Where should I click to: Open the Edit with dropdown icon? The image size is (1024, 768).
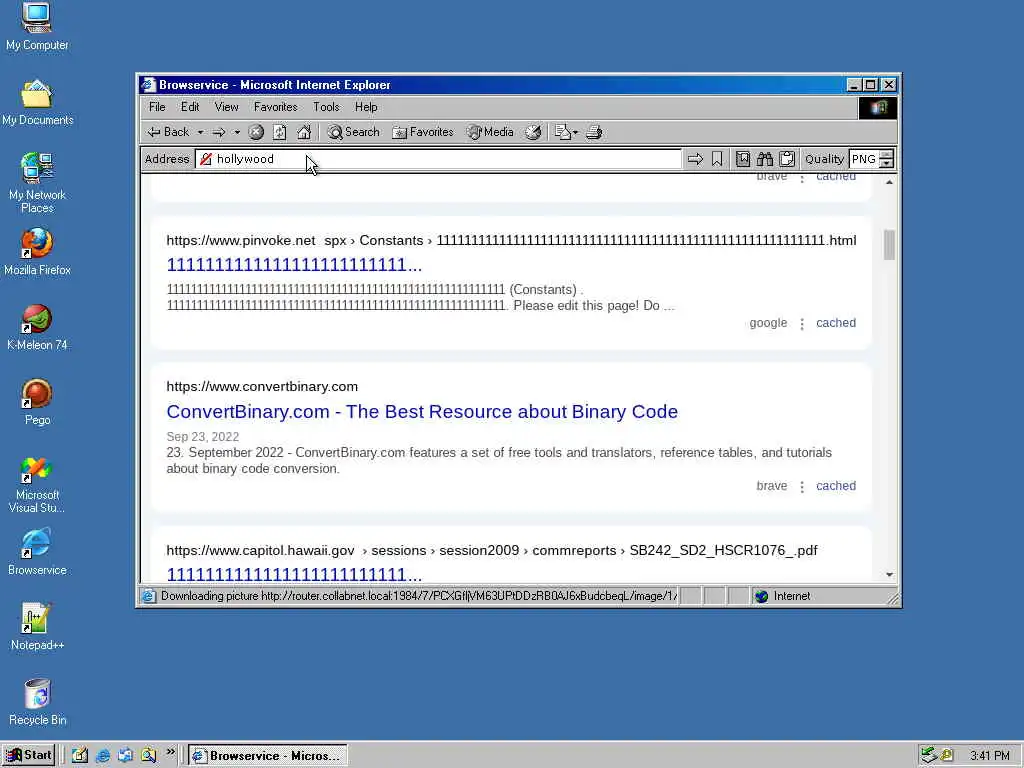pos(566,132)
